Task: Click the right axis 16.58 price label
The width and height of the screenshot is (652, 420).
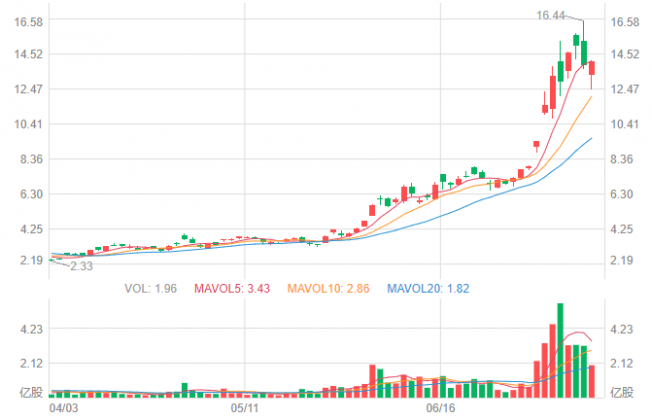Action: pyautogui.click(x=625, y=22)
